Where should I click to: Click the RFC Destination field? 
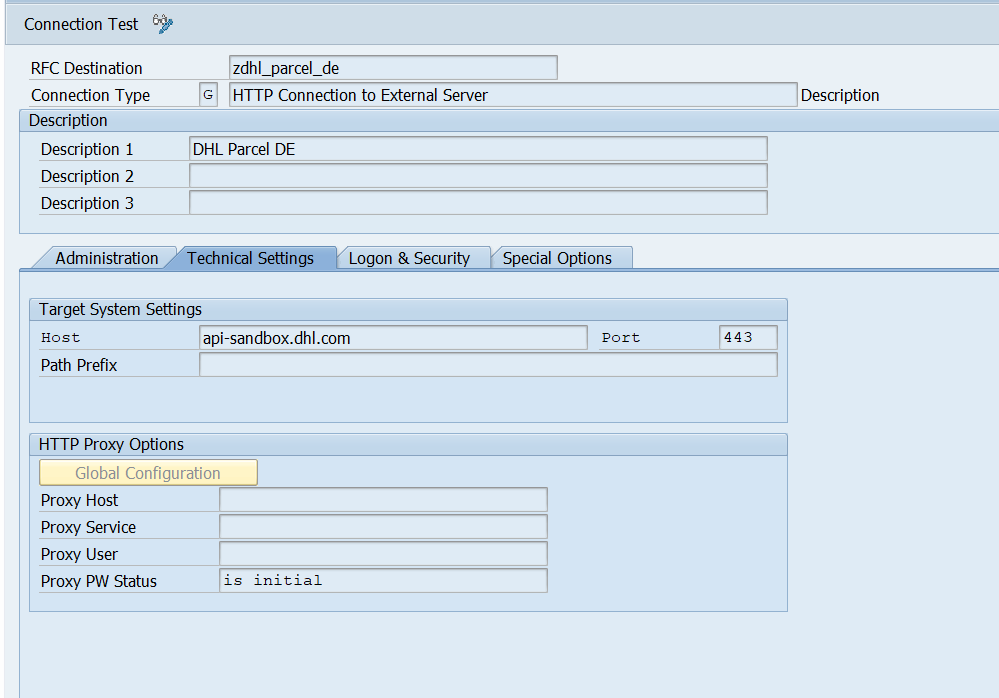point(392,68)
